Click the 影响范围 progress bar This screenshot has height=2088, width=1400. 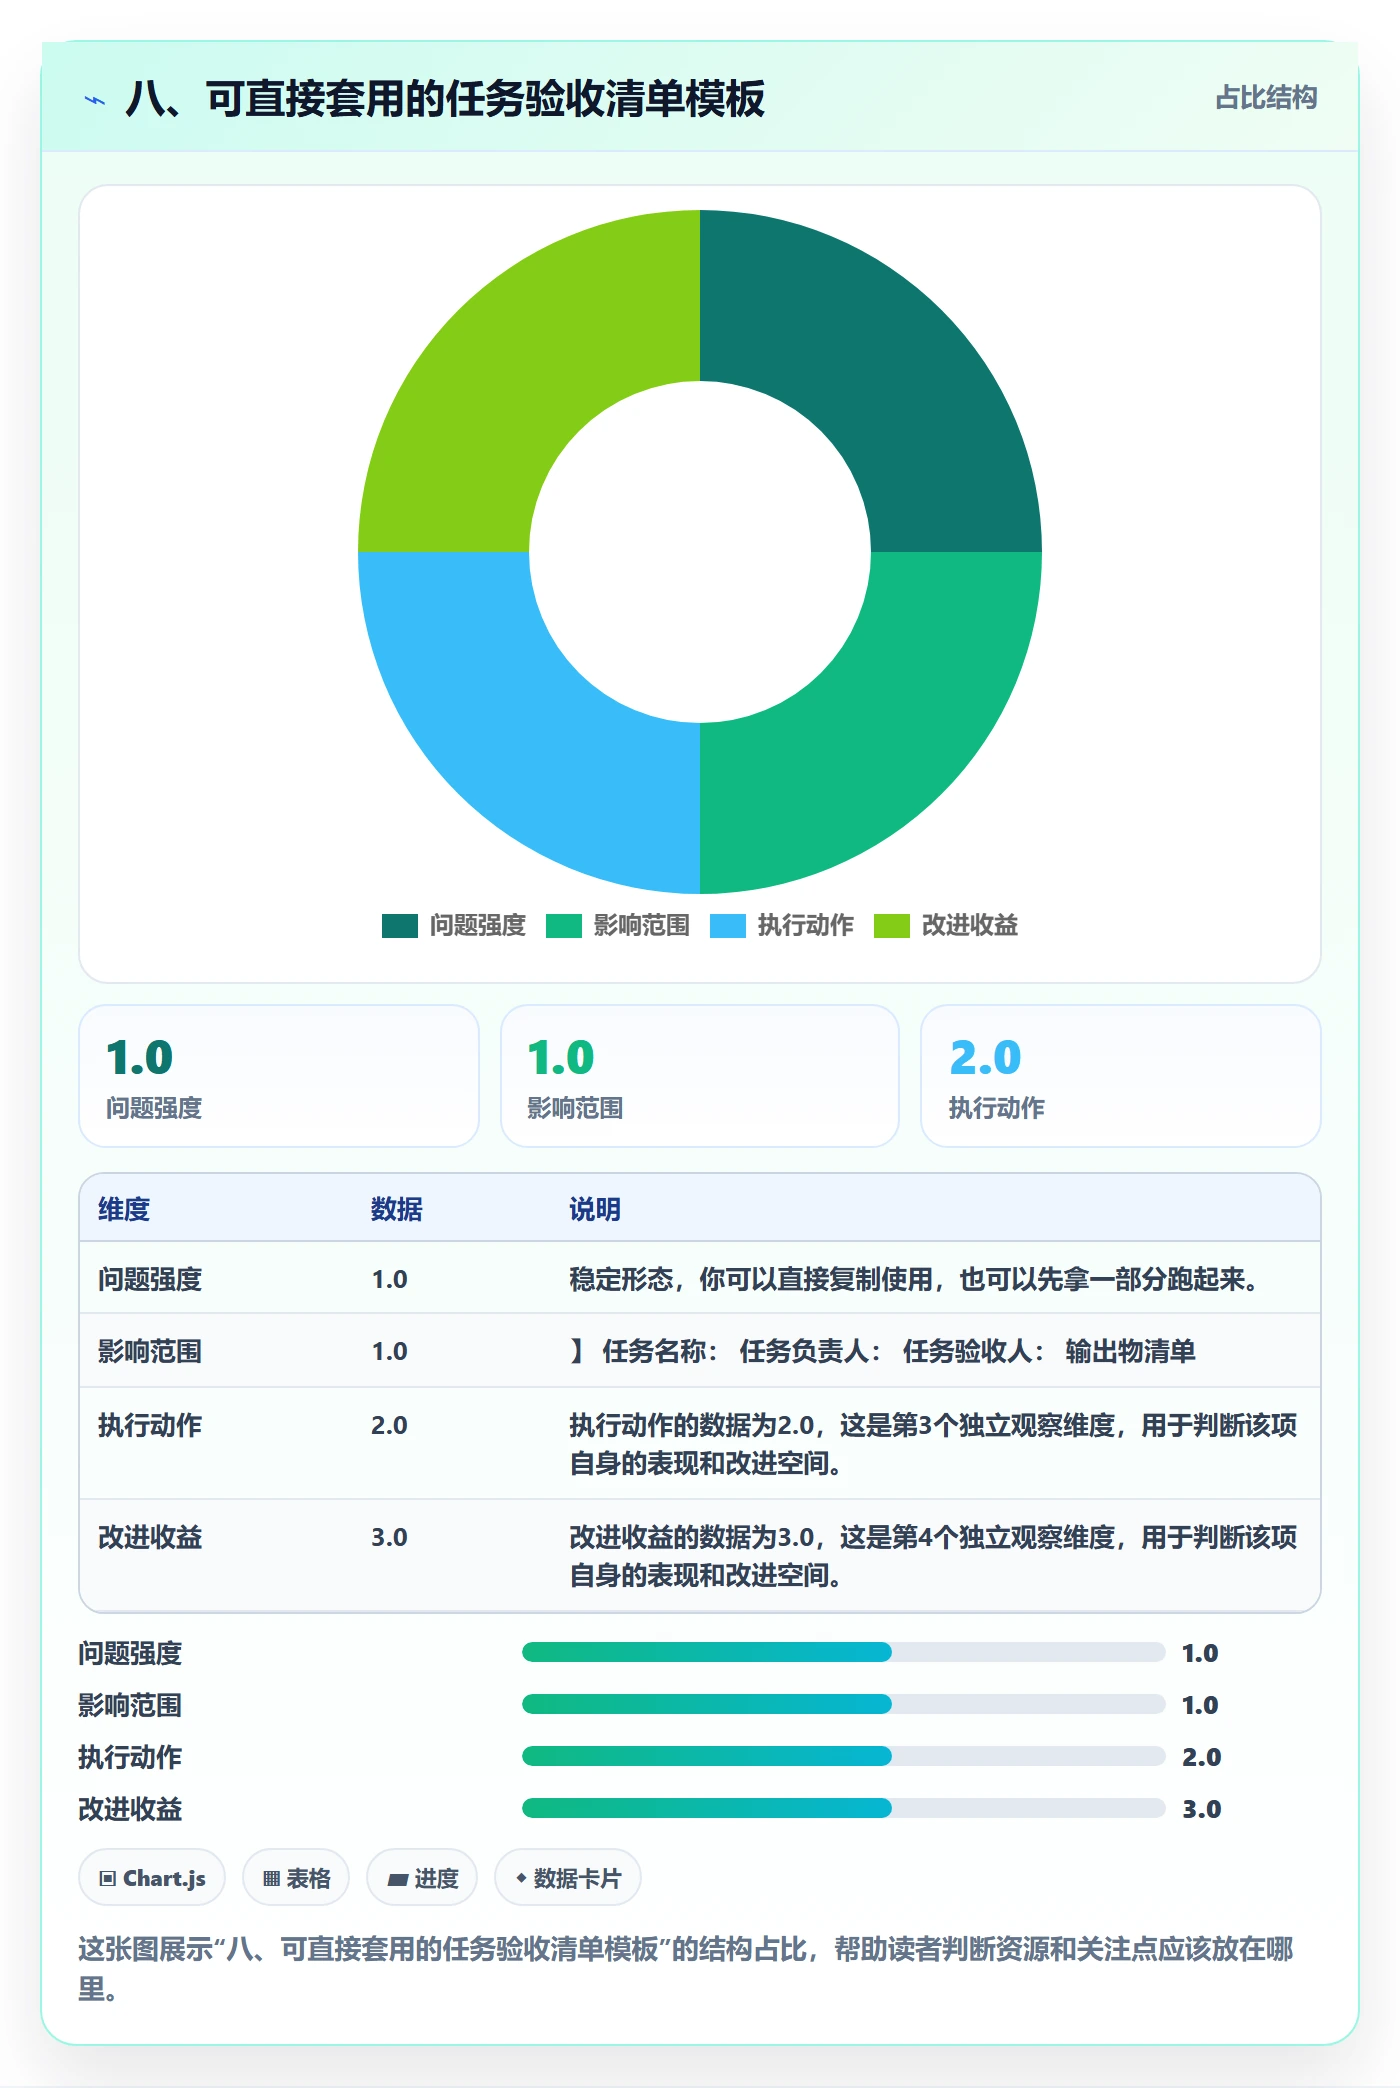coord(843,1704)
